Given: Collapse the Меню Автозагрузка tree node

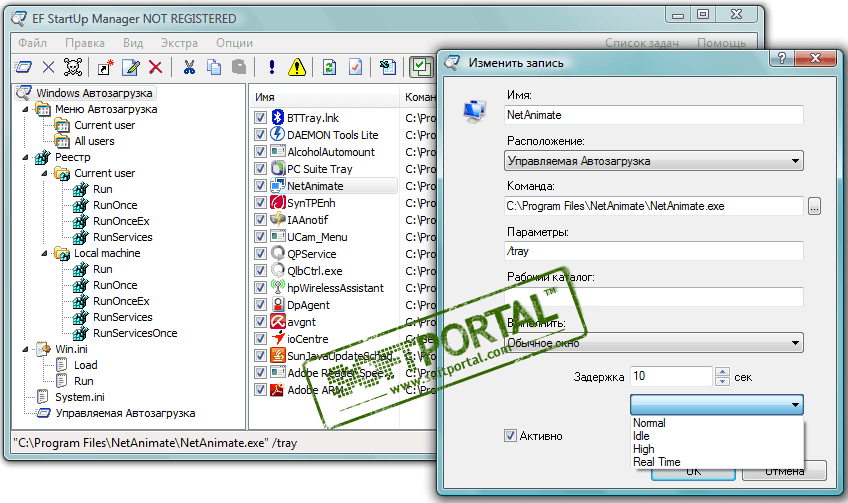Looking at the screenshot, I should [25, 109].
